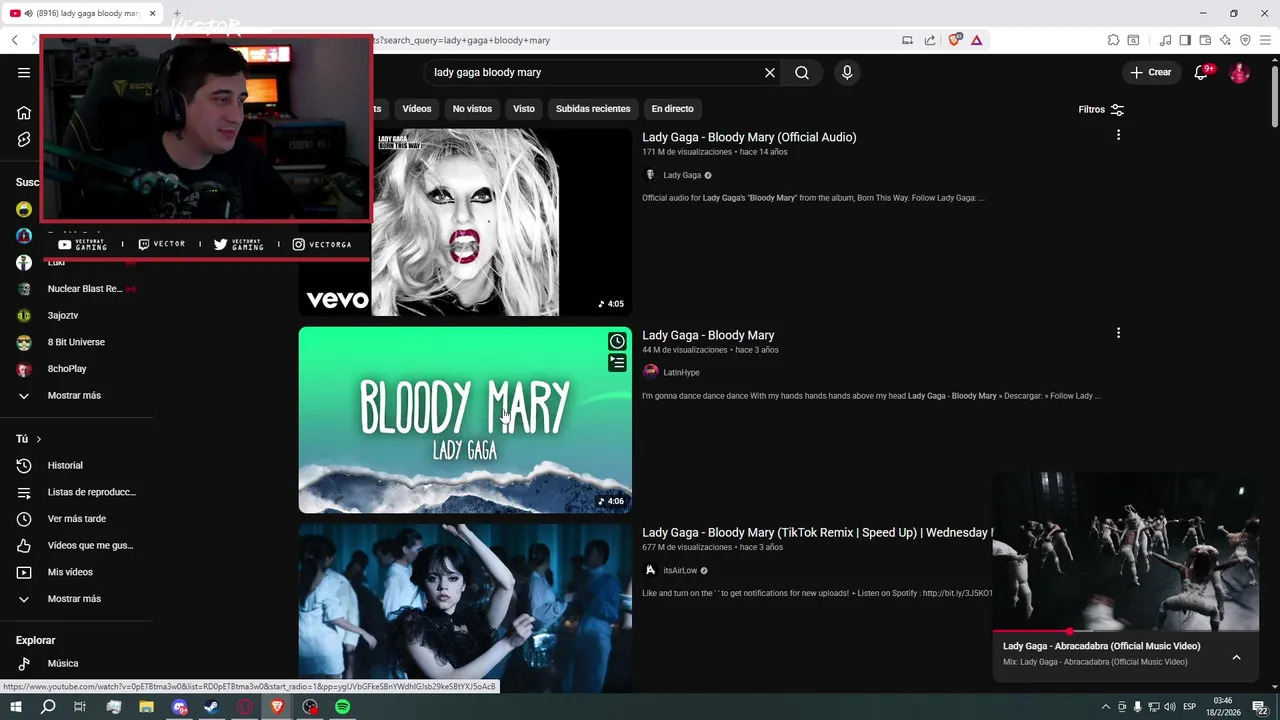Open the Brave playlist music note icon
The height and width of the screenshot is (720, 1280).
click(1165, 40)
